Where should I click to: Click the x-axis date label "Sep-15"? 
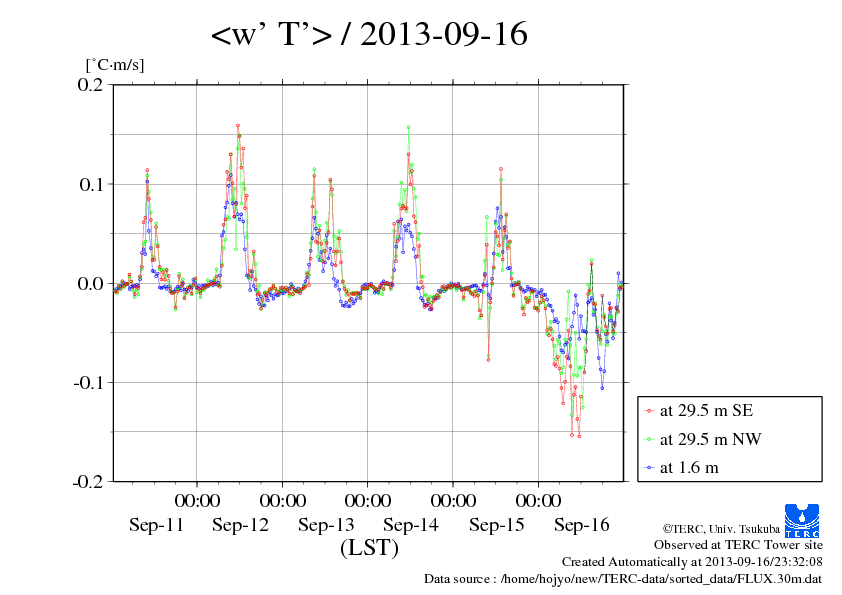pos(496,525)
